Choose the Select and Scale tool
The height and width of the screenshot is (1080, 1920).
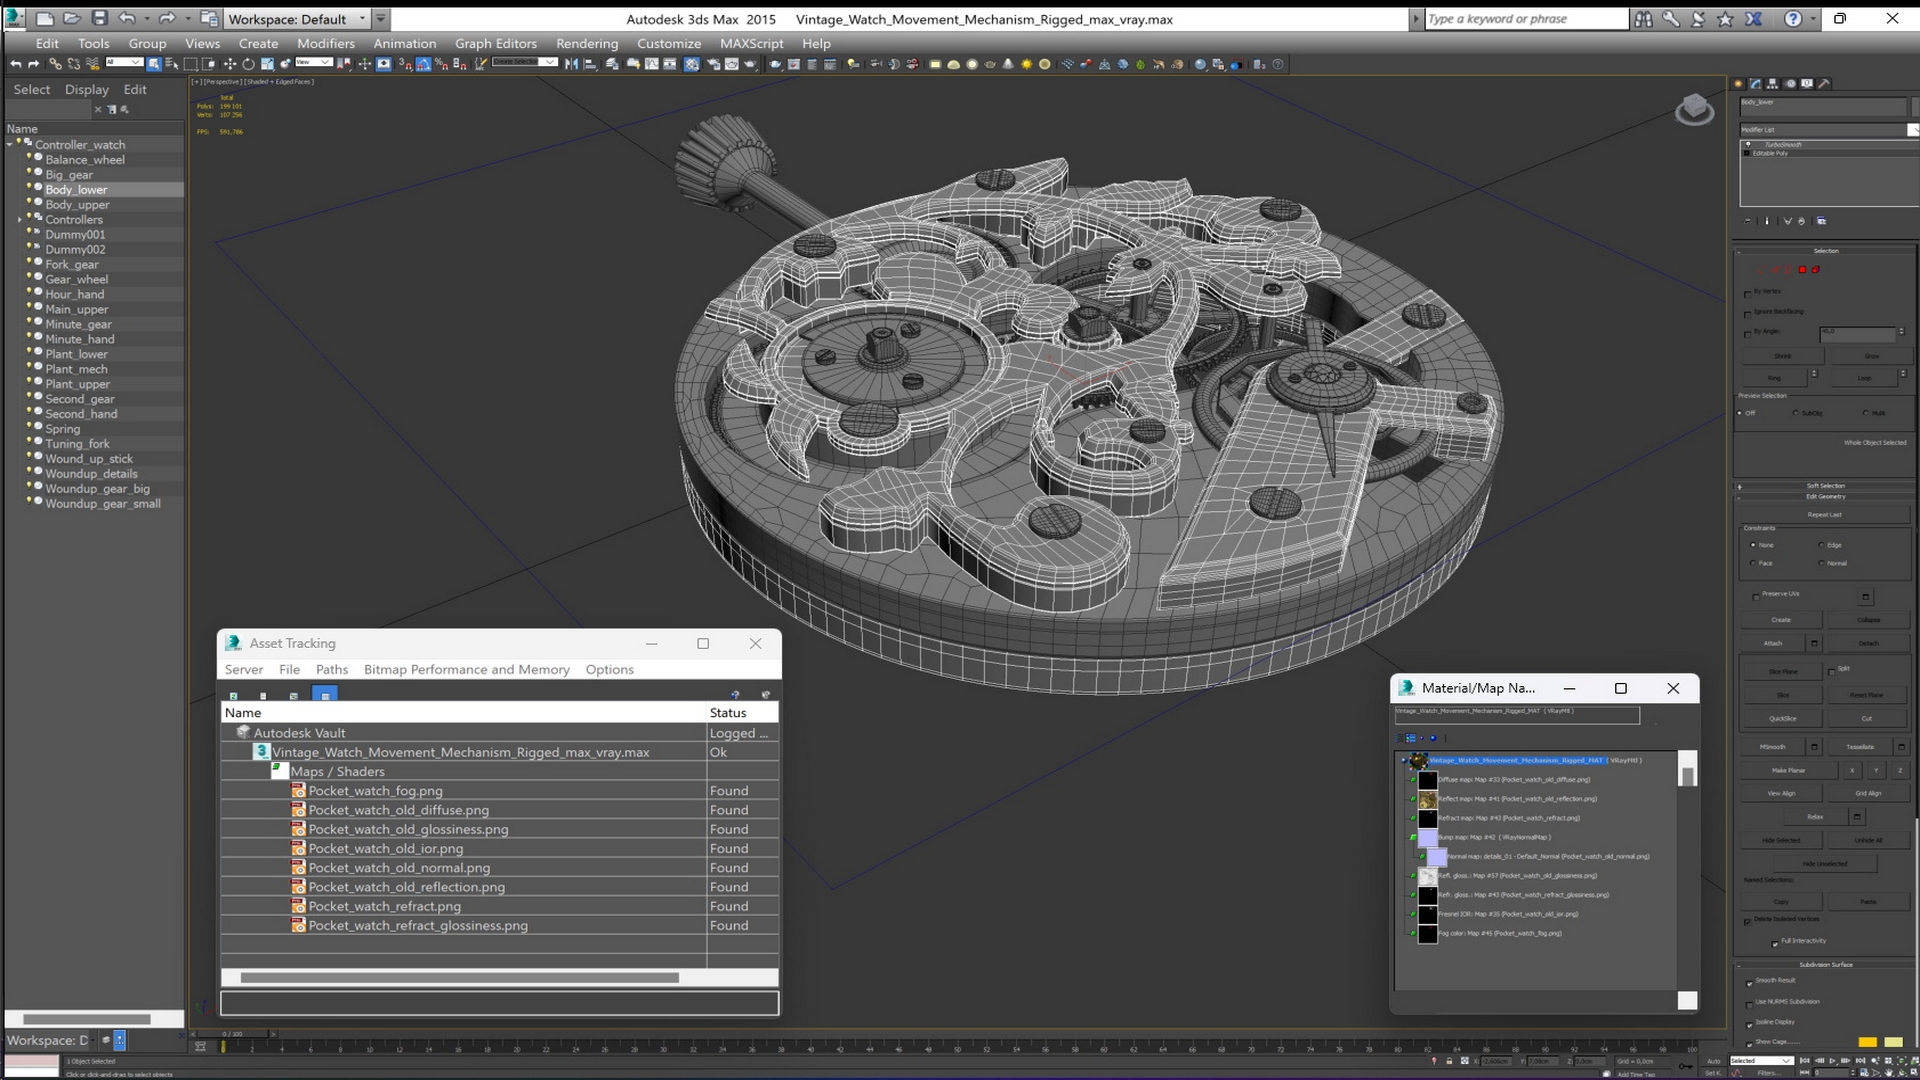pos(267,64)
